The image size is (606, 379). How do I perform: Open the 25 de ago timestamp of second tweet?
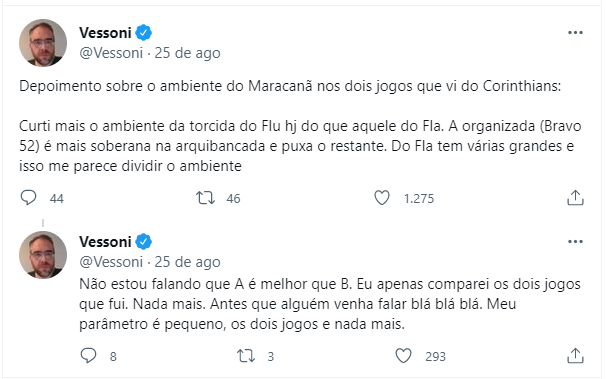tap(187, 262)
